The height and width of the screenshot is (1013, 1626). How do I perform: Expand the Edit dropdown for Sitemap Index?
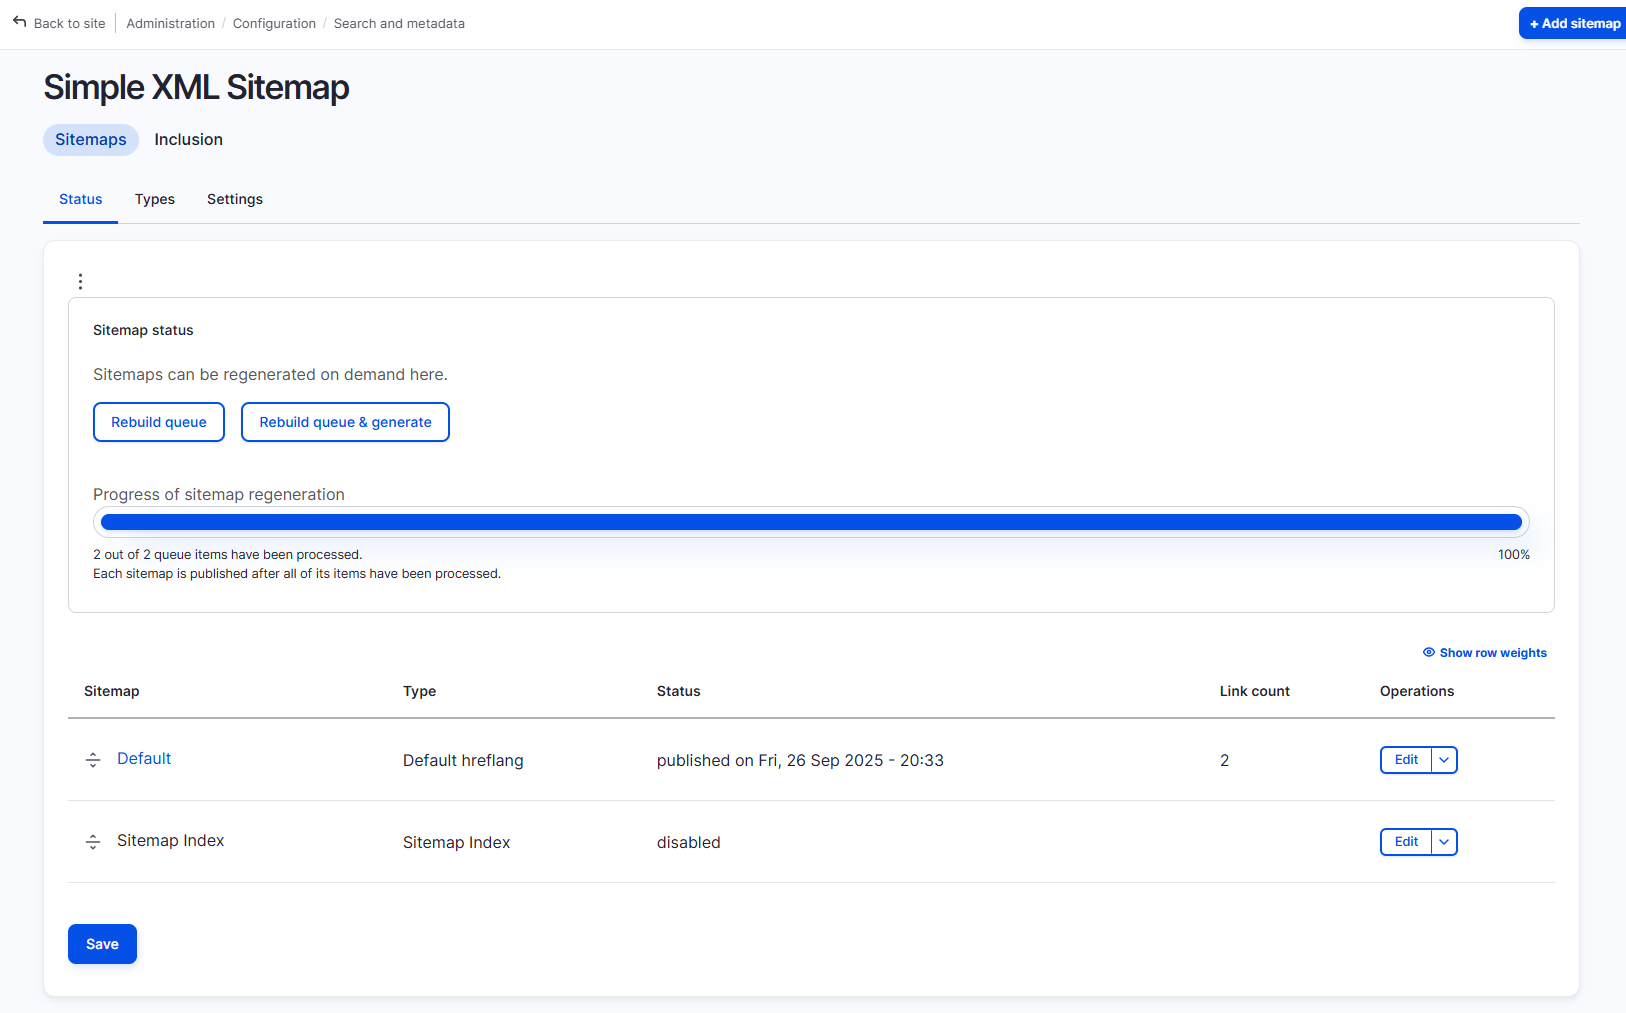[1444, 841]
